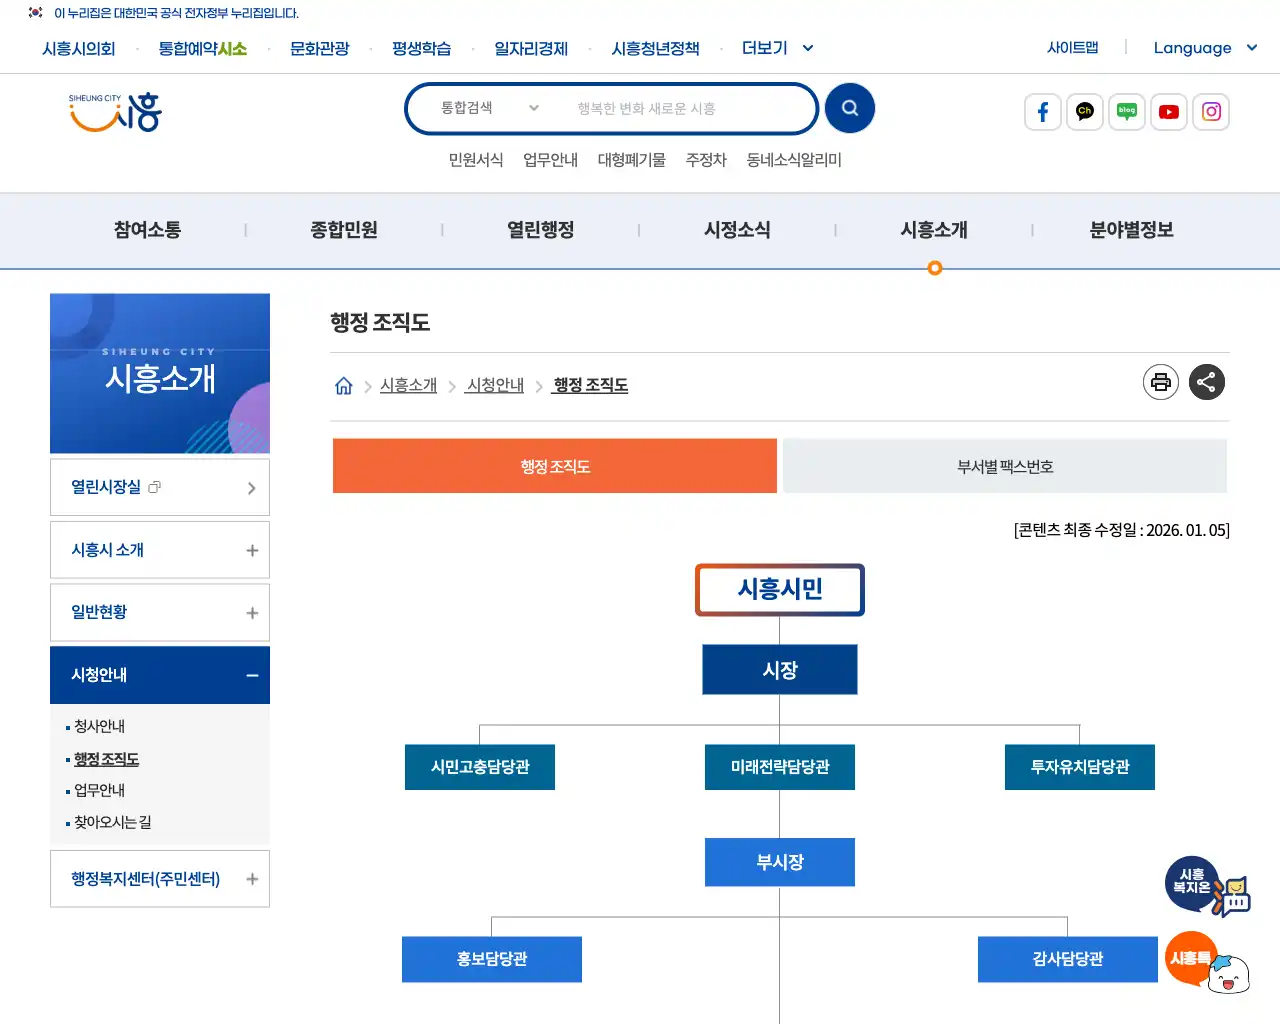Click 행정 조직도 breadcrumb link
Screen dimensions: 1280x1024
coord(591,385)
